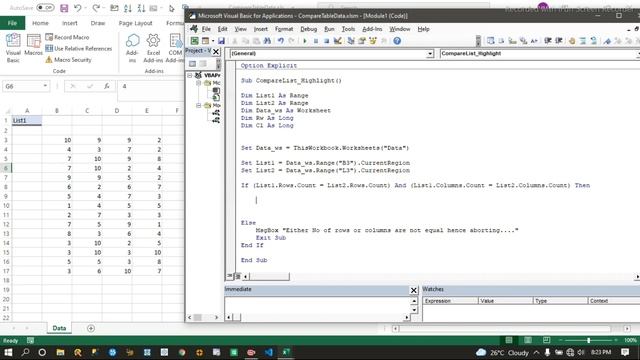Click the Insert UserForm icon in VBA toolbar

pyautogui.click(x=205, y=41)
